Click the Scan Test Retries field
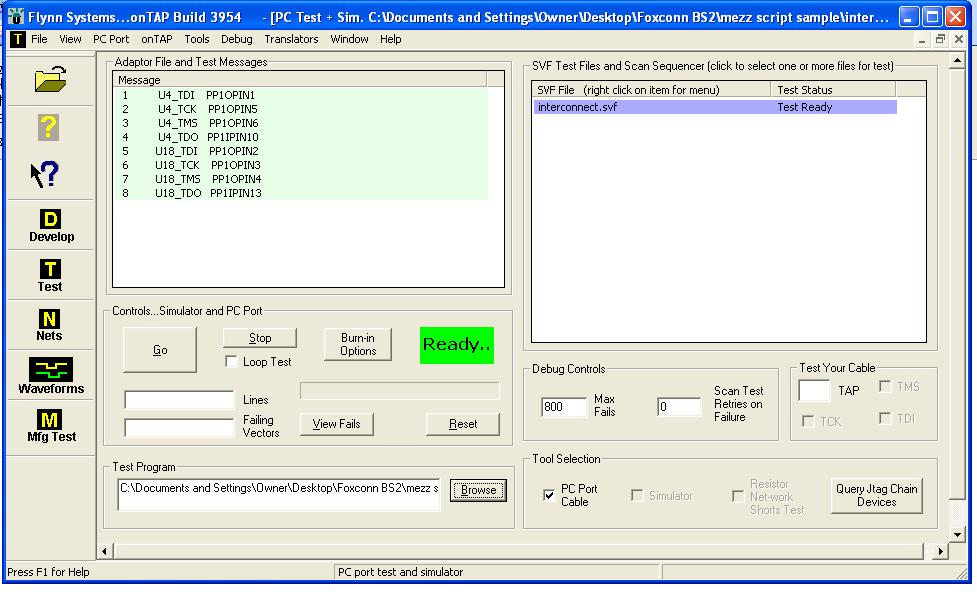The width and height of the screenshot is (977, 596). 679,407
